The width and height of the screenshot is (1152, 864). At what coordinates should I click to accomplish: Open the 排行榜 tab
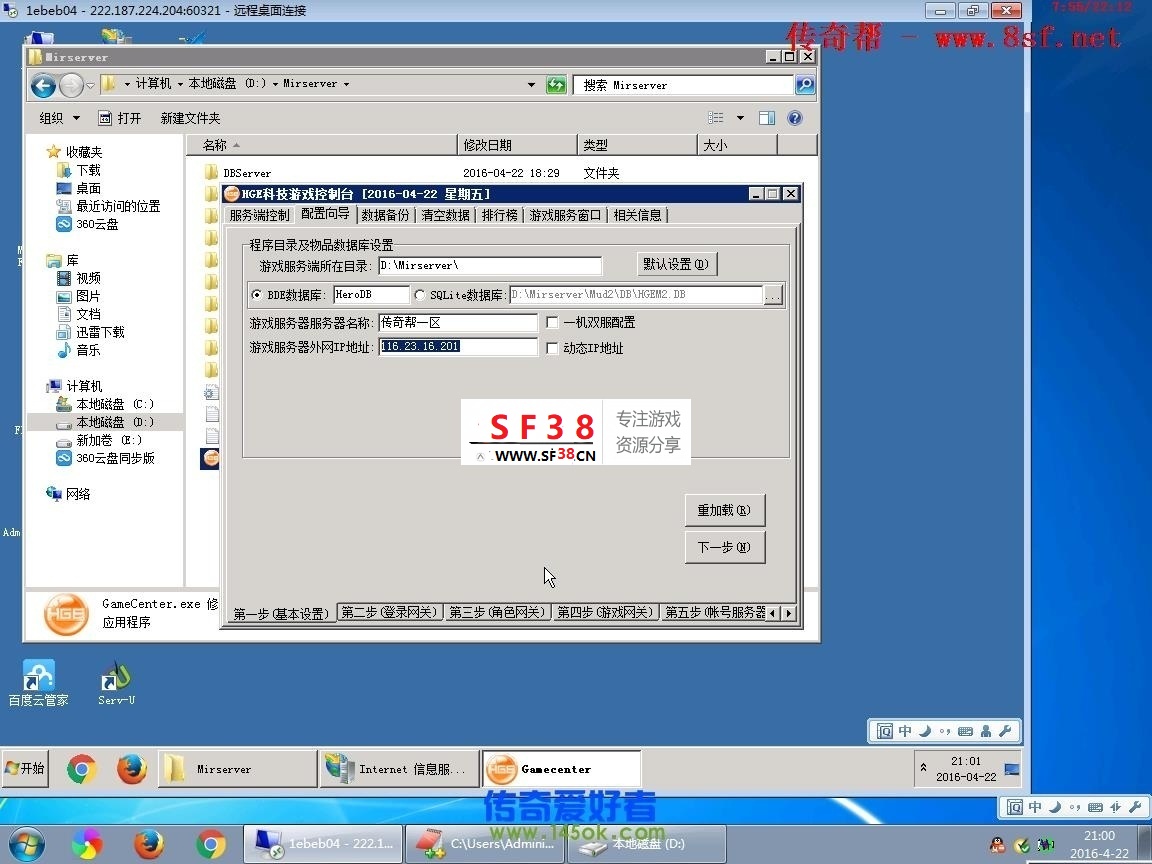[x=500, y=215]
